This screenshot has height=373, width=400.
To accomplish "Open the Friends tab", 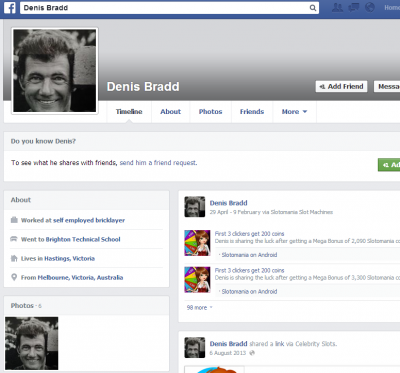I will point(252,112).
